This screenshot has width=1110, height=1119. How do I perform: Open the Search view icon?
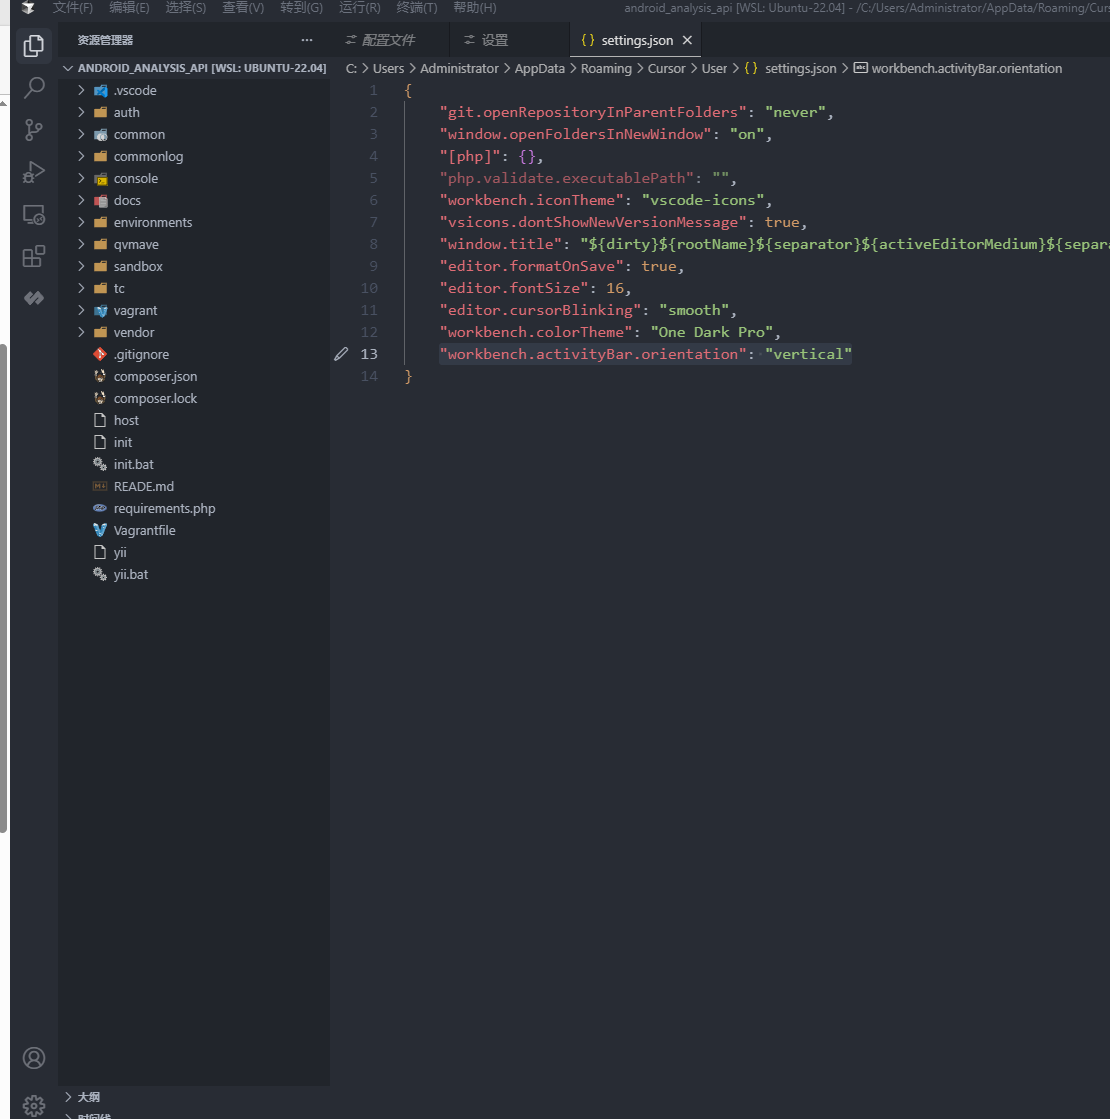pos(34,88)
